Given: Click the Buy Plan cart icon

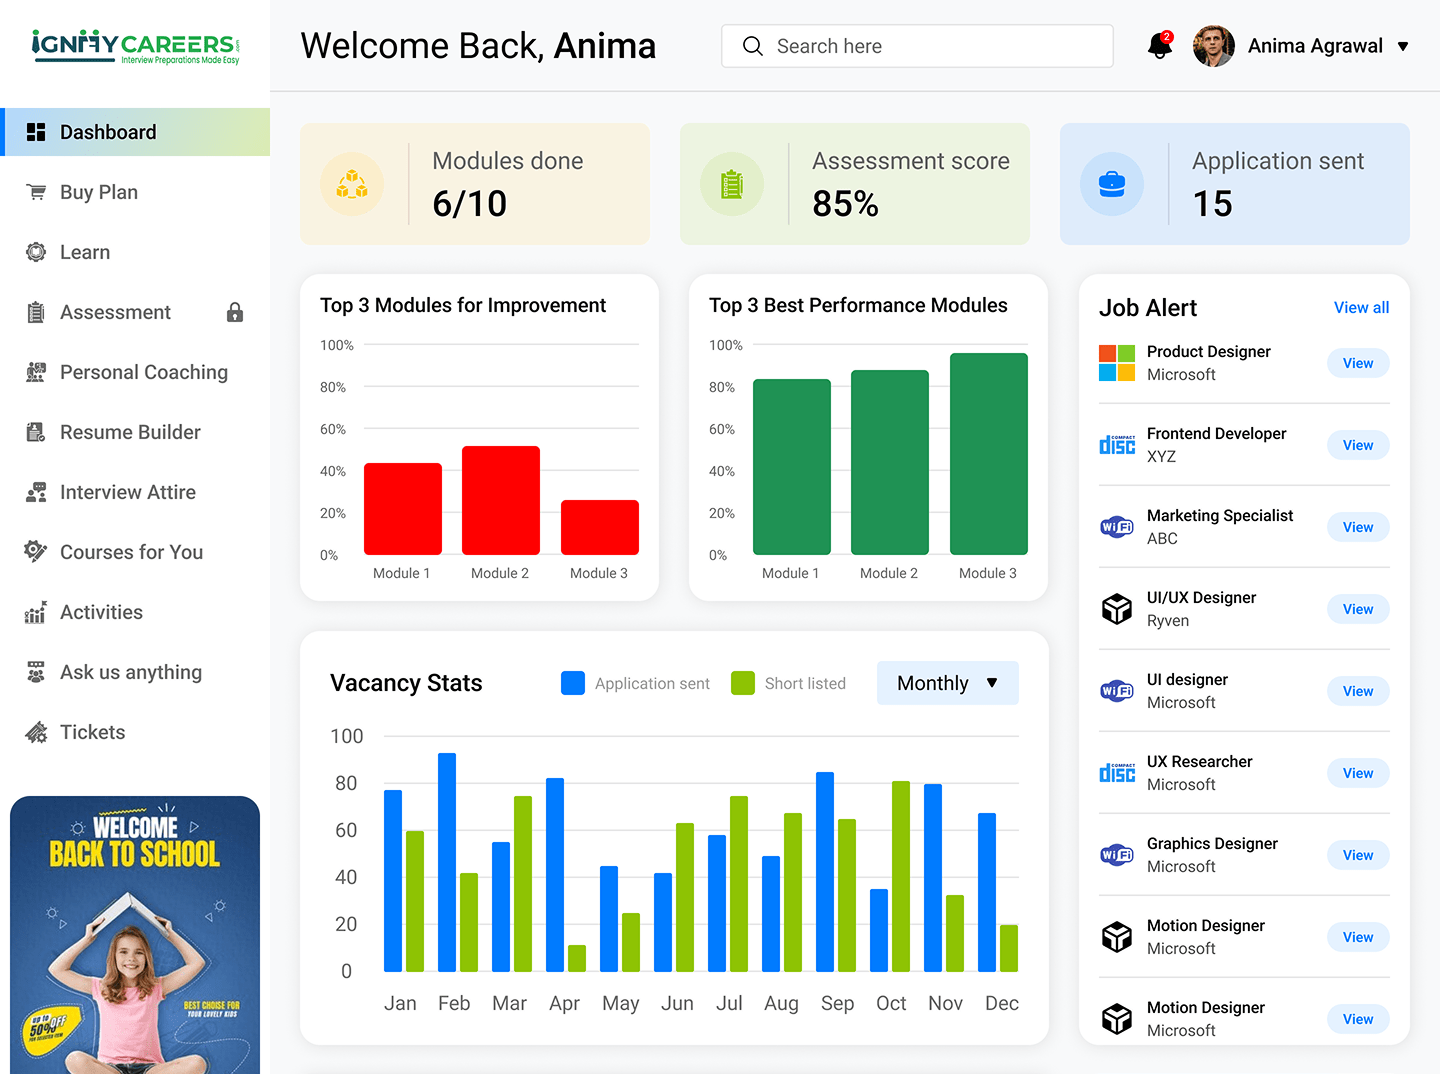Looking at the screenshot, I should pos(36,192).
